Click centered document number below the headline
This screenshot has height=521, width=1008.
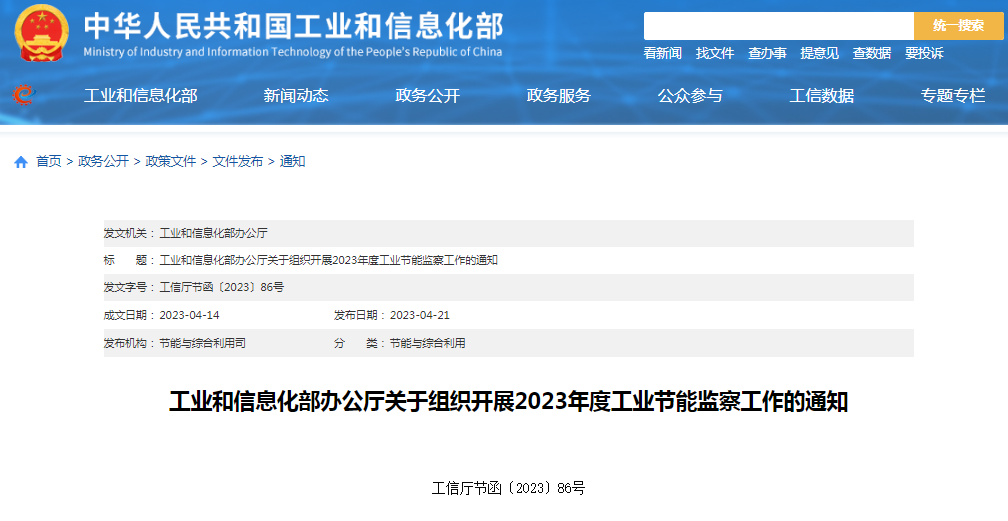click(x=508, y=488)
